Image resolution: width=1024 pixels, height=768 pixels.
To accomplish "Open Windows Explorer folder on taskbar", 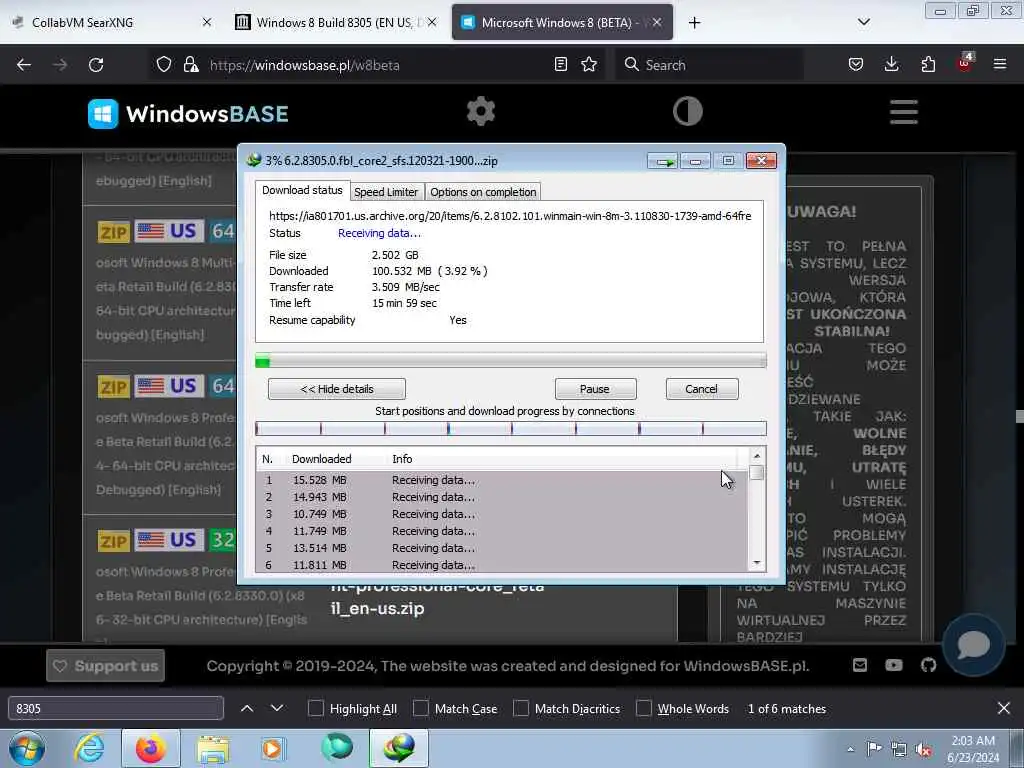I will (213, 748).
